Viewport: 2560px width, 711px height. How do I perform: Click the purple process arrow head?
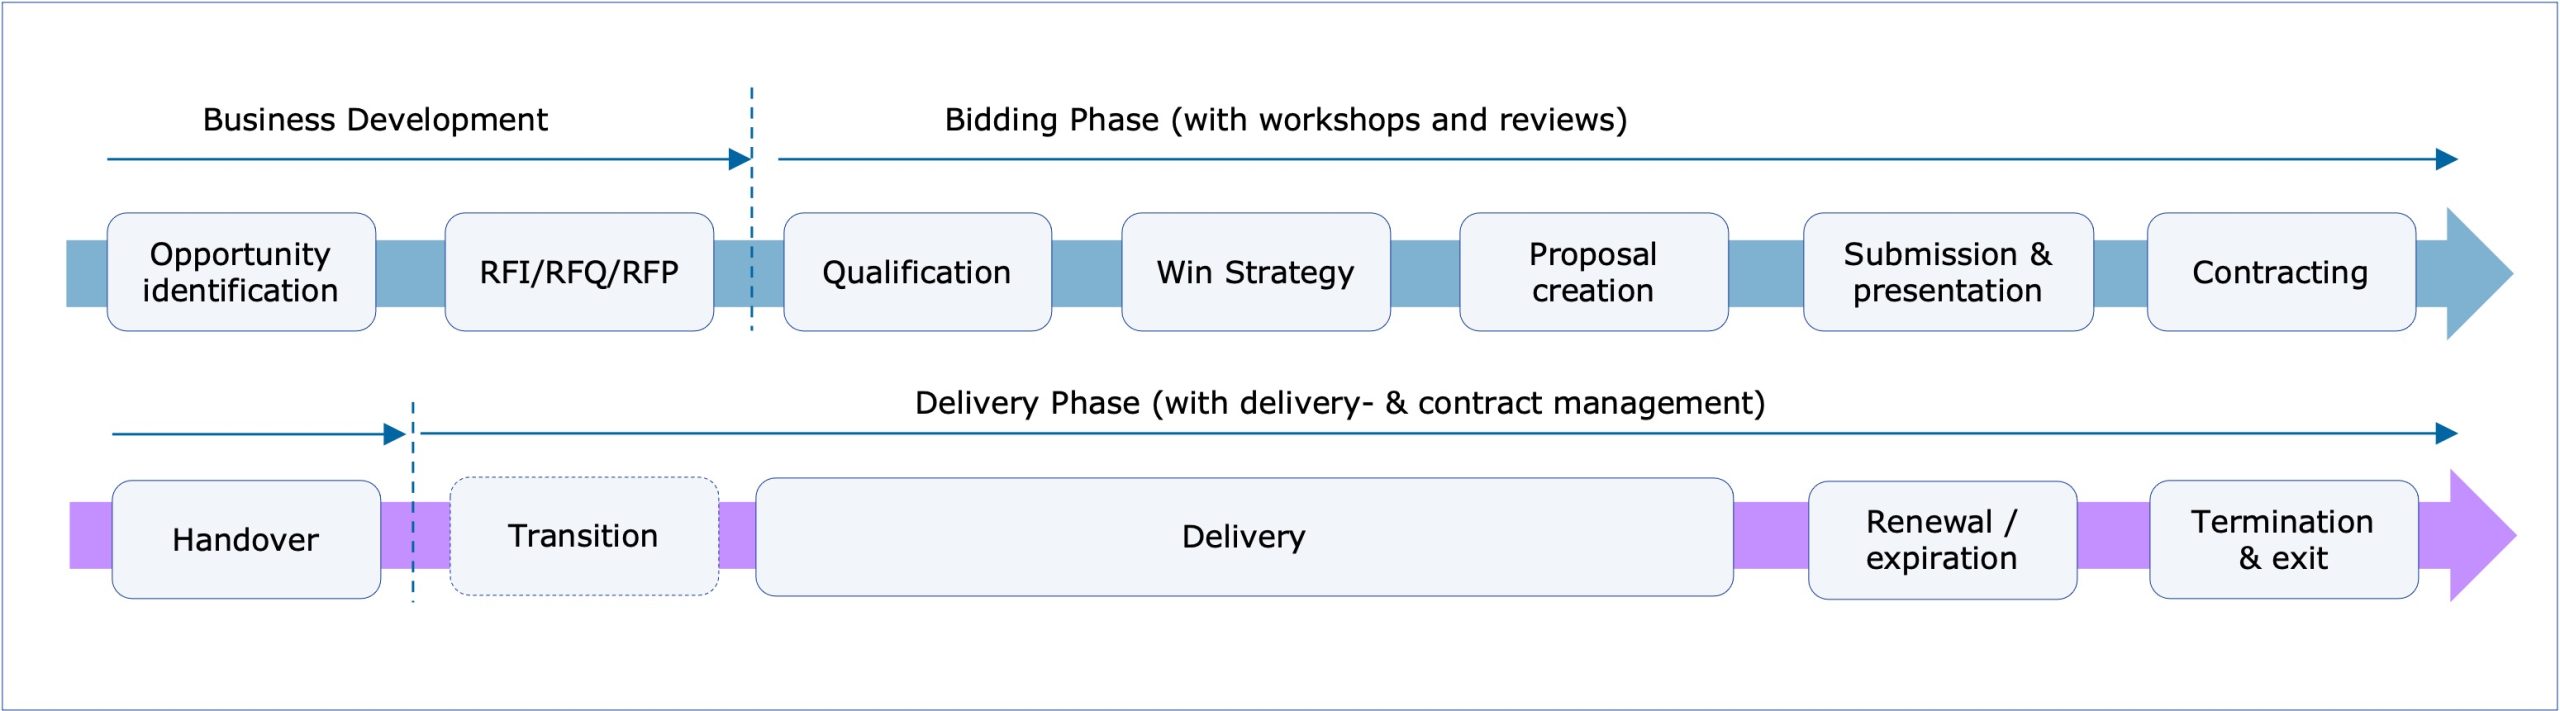(2482, 536)
